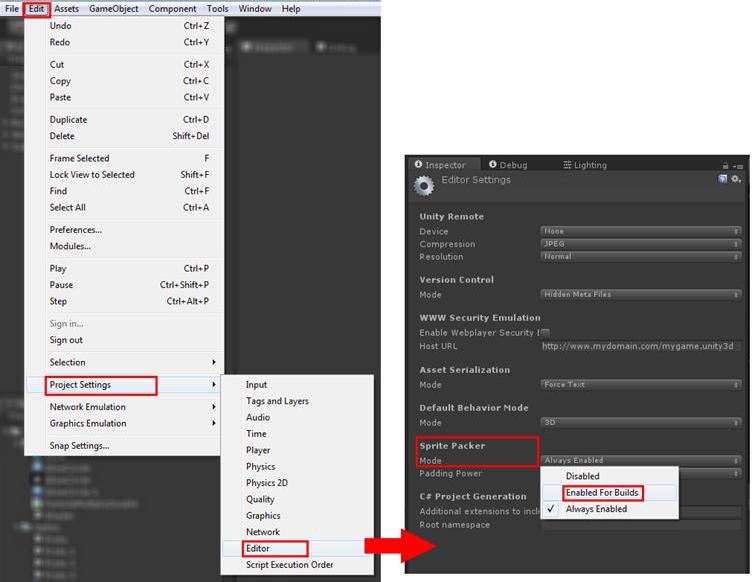Open Tags and Layers settings
The image size is (755, 582).
[297, 401]
